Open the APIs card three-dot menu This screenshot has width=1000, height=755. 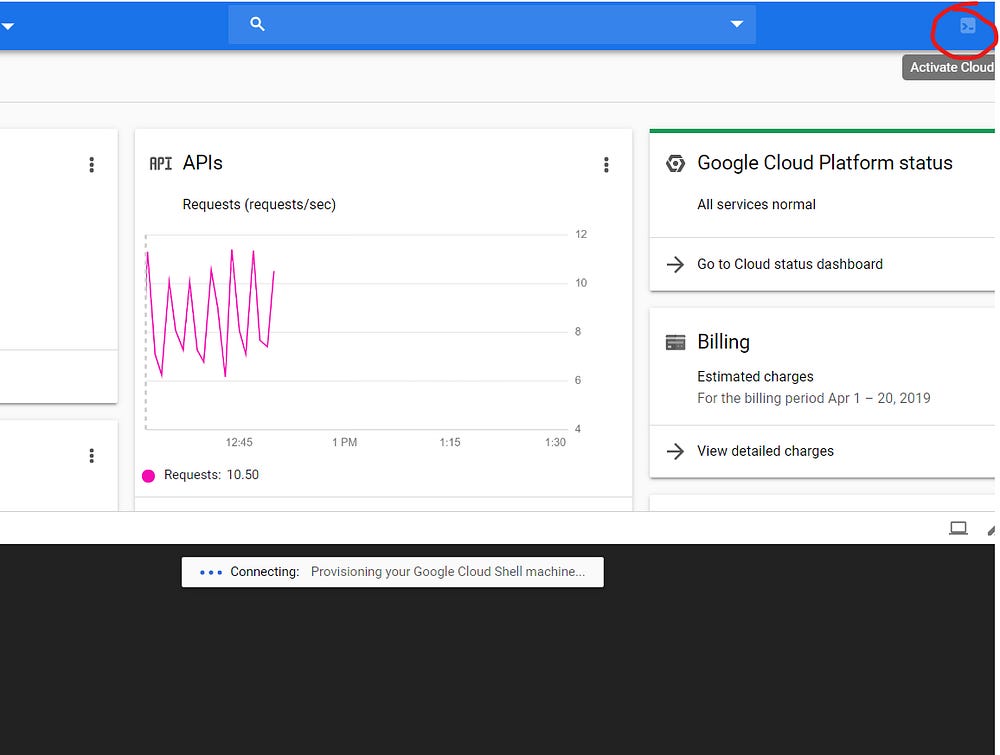[x=606, y=165]
